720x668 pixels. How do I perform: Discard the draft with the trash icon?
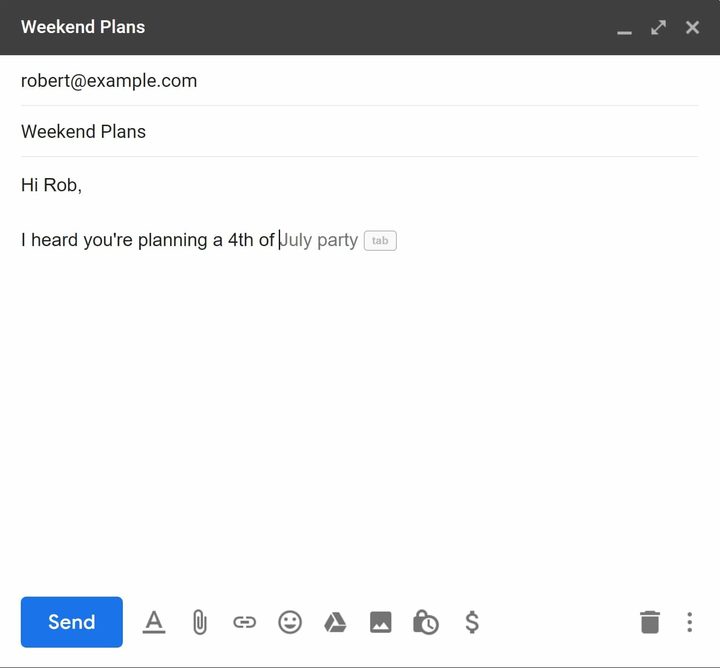650,622
